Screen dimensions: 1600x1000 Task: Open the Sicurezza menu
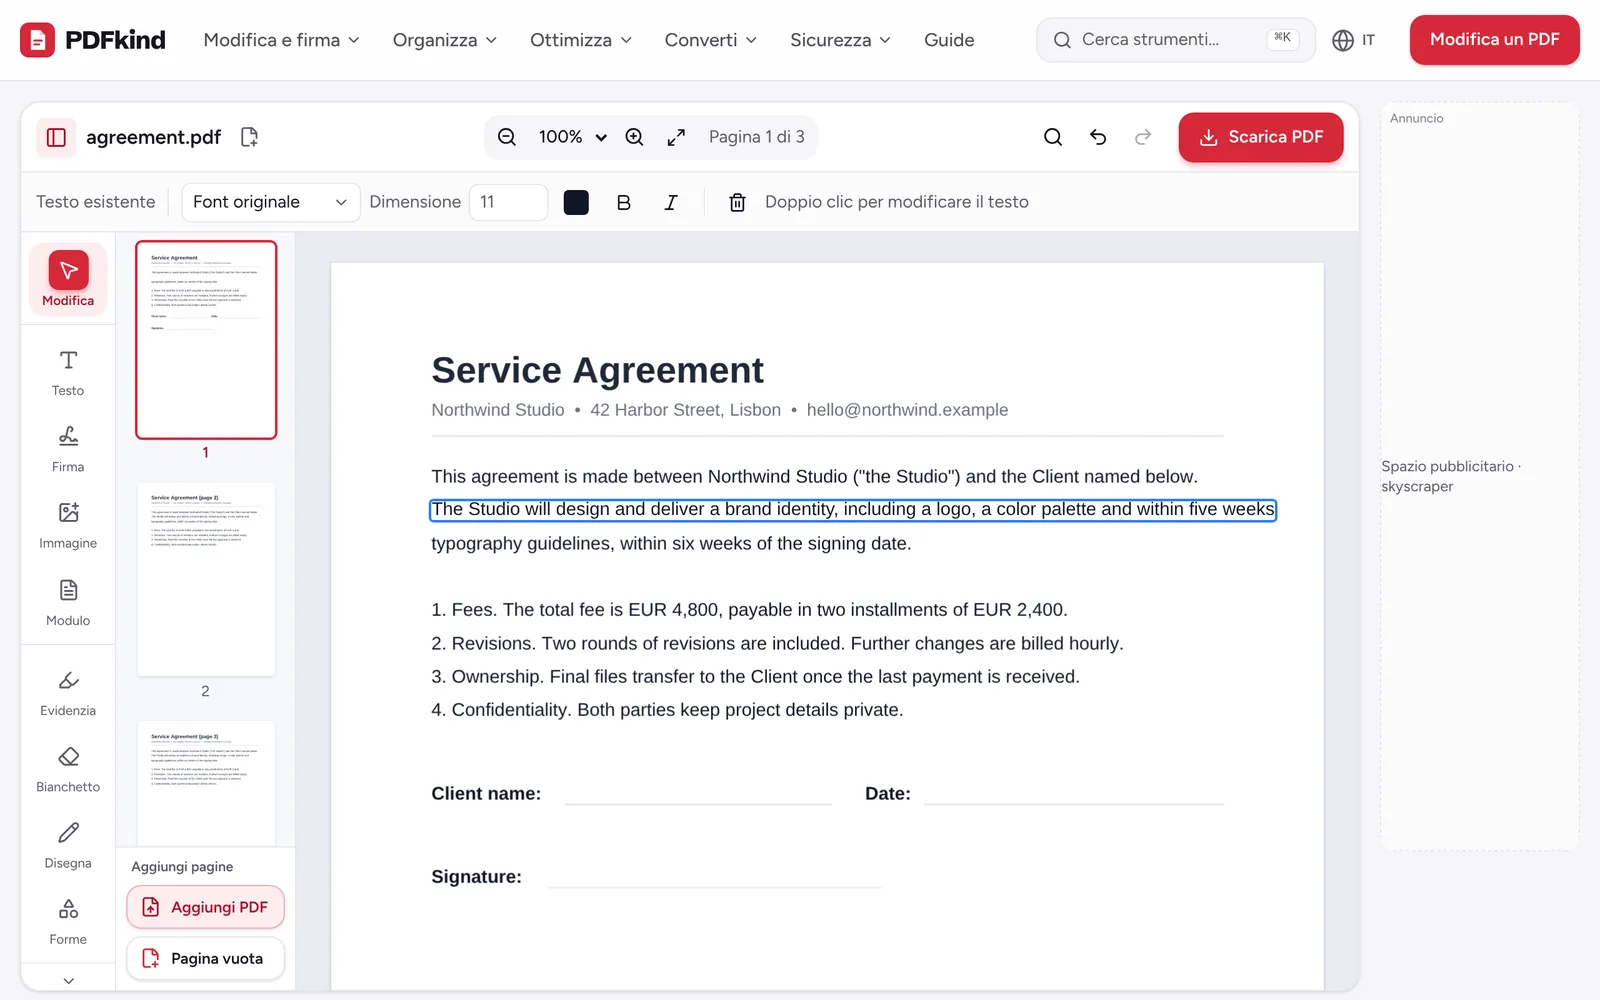point(840,40)
